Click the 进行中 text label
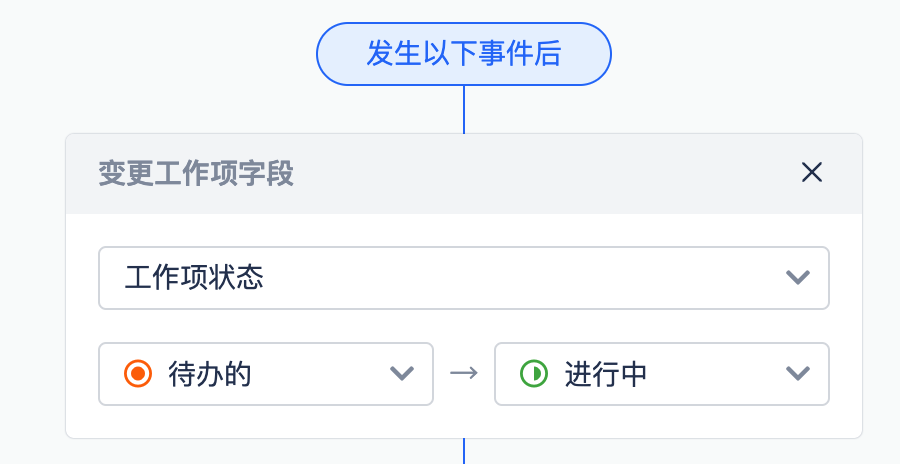Image resolution: width=900 pixels, height=464 pixels. pos(606,374)
